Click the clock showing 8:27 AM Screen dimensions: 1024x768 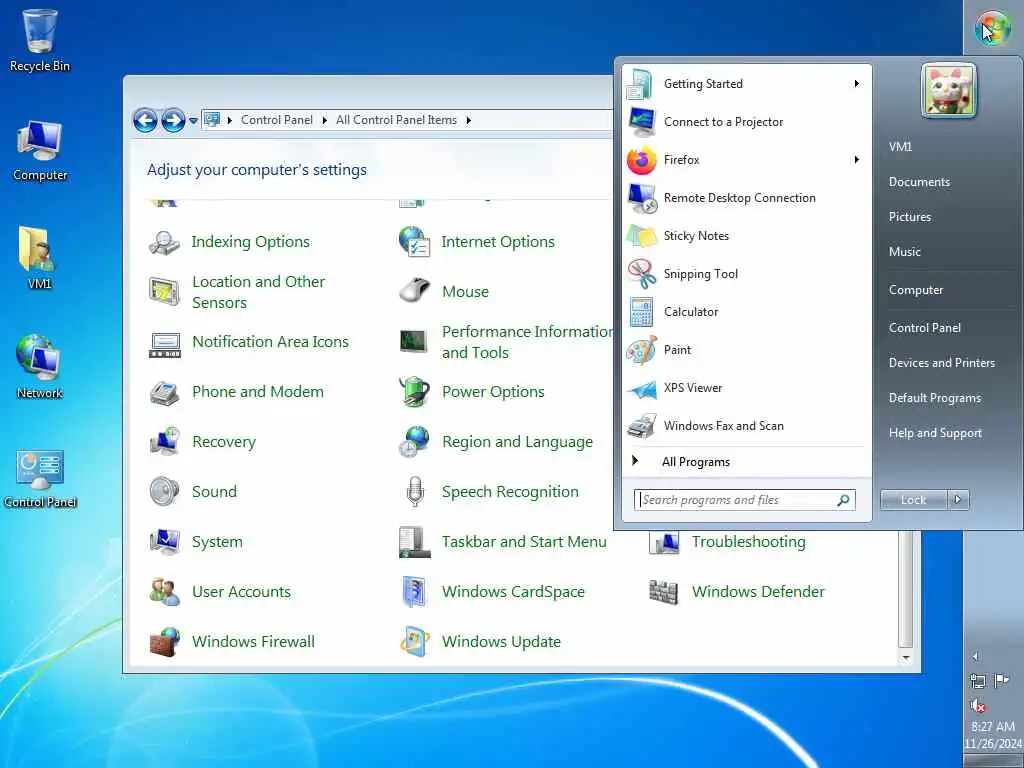click(993, 726)
